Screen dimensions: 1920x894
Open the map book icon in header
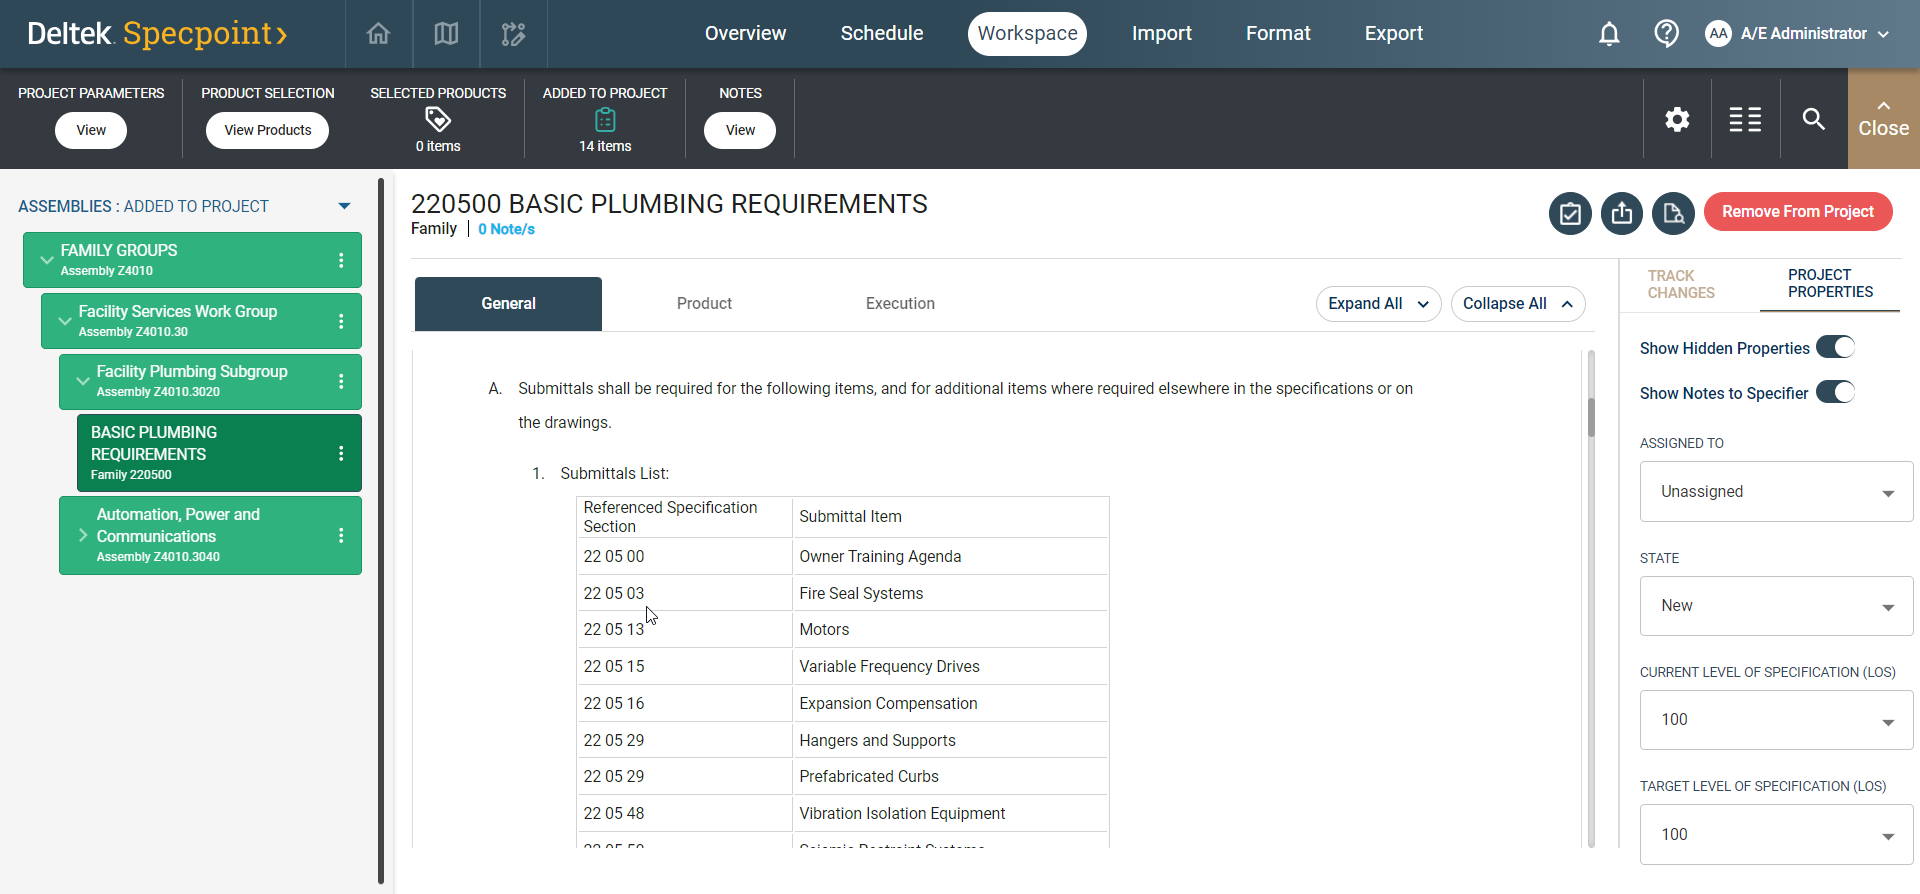446,34
